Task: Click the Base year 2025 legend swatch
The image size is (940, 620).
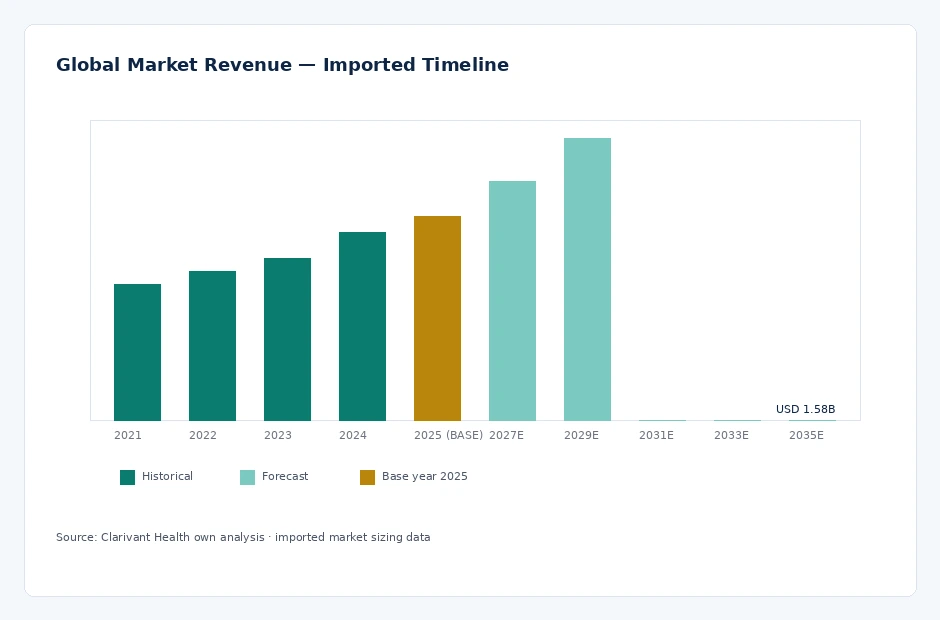Action: click(367, 477)
